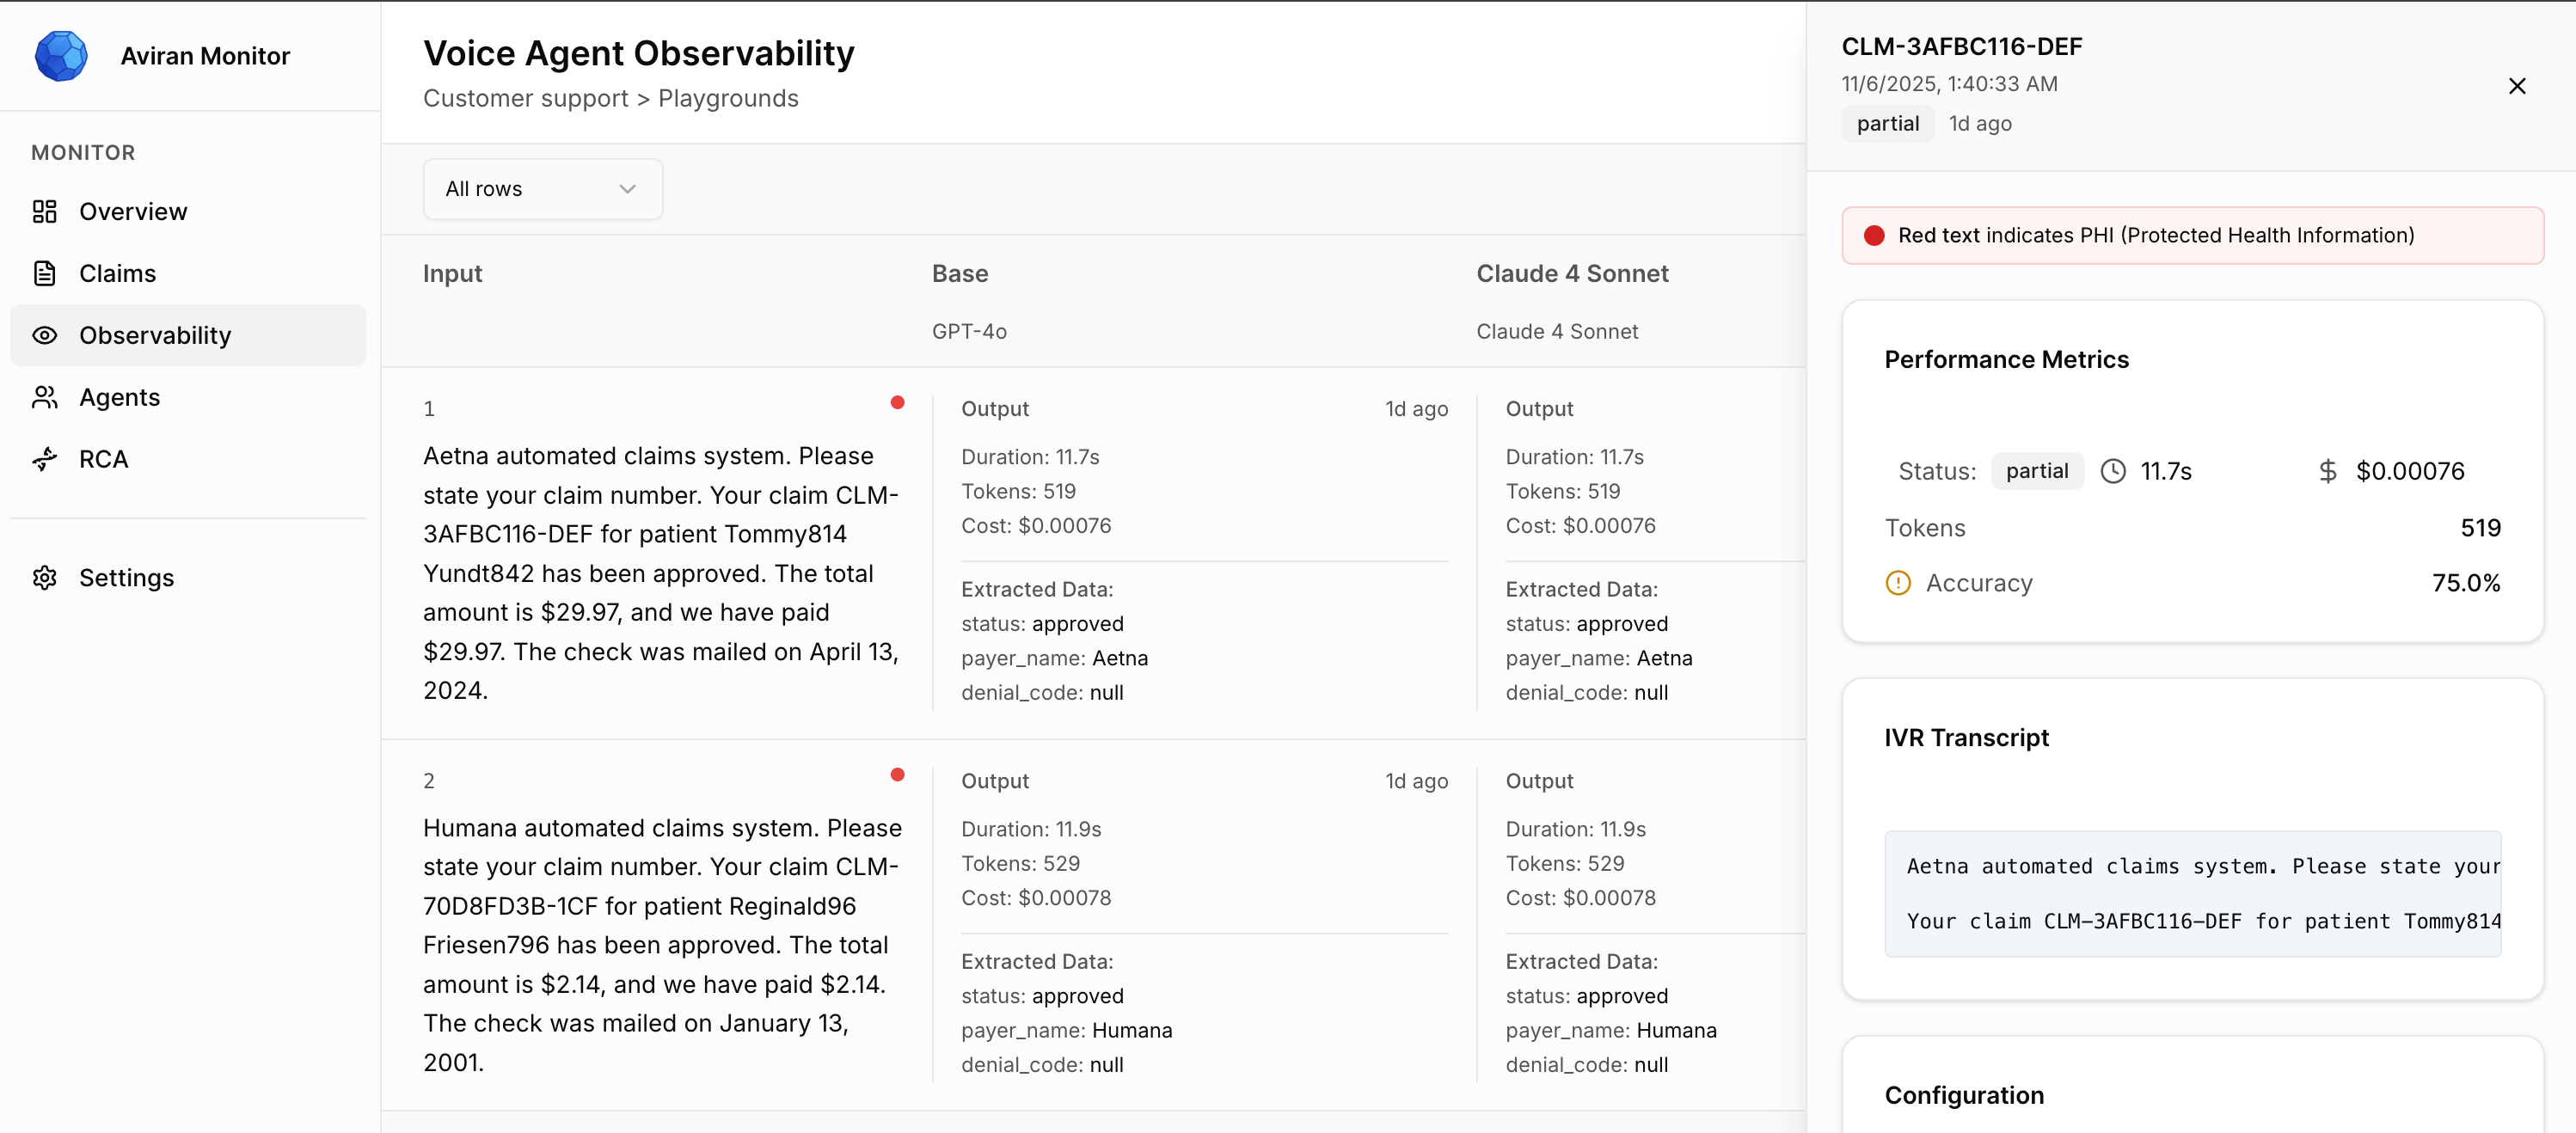The width and height of the screenshot is (2576, 1133).
Task: Click the Playgrounds breadcrumb link
Action: pyautogui.click(x=728, y=98)
